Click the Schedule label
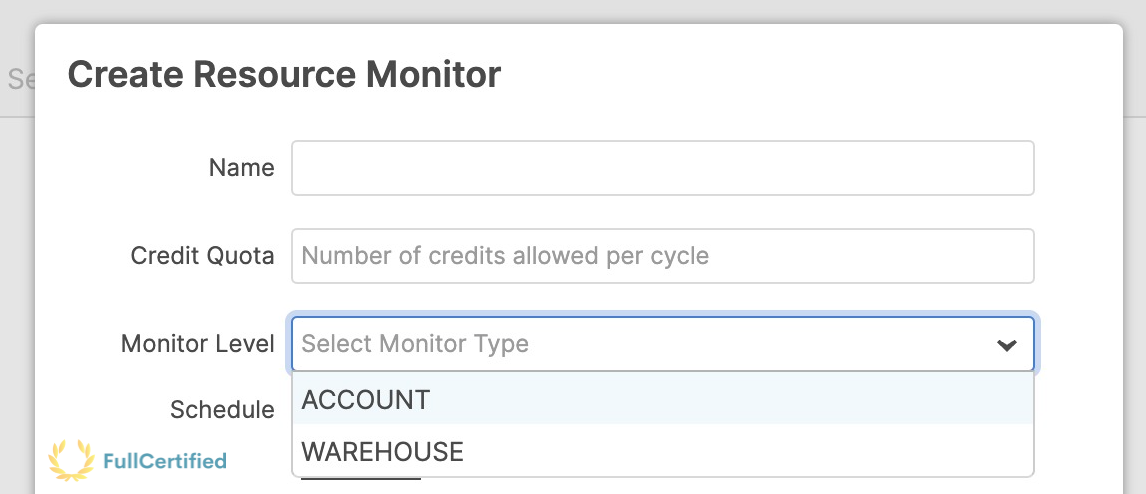This screenshot has width=1146, height=494. 222,409
